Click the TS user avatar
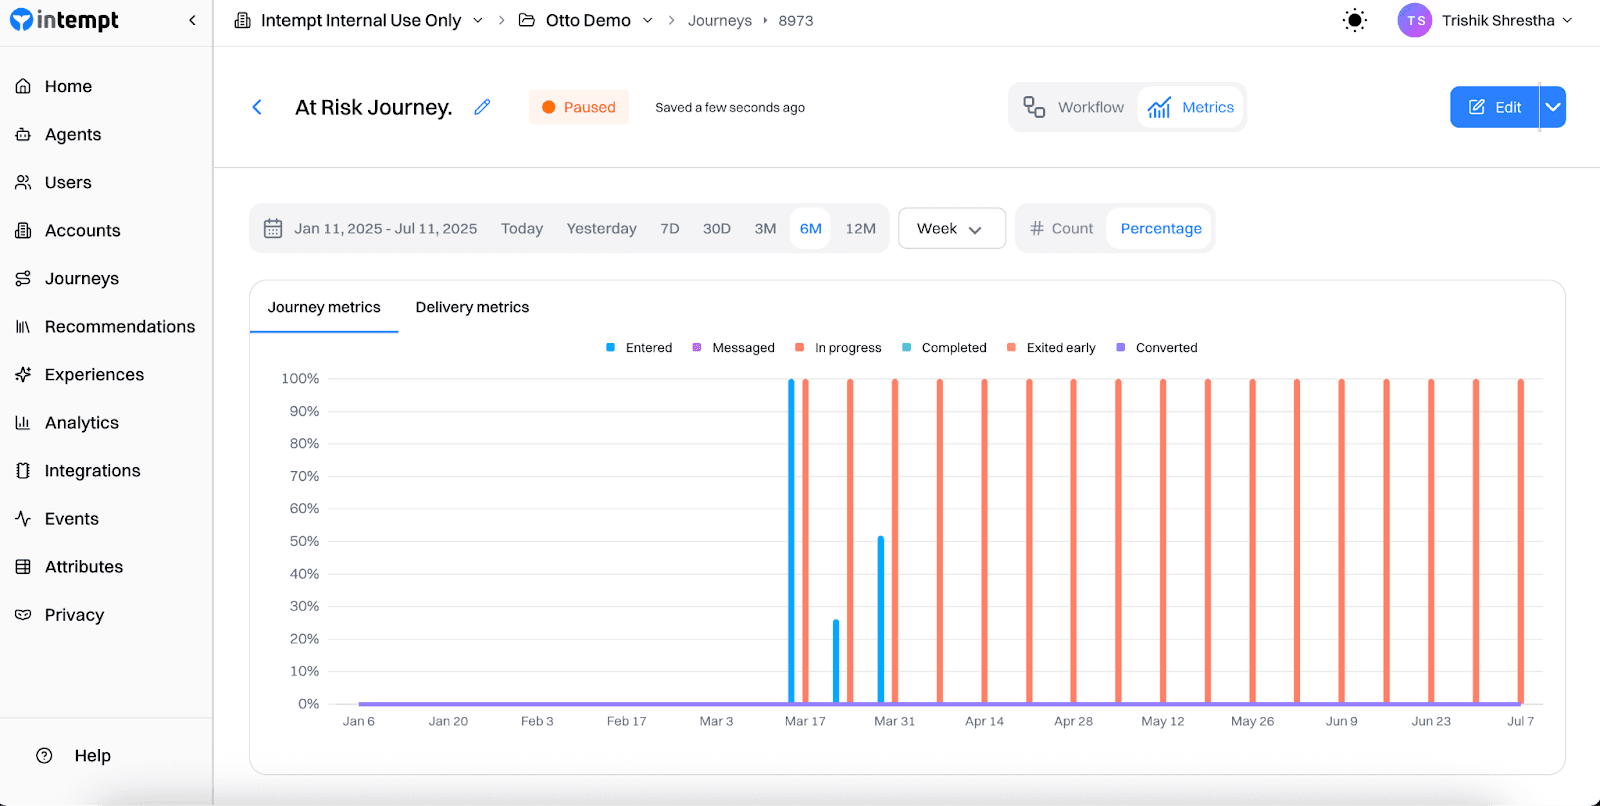Viewport: 1600px width, 806px height. coord(1414,20)
